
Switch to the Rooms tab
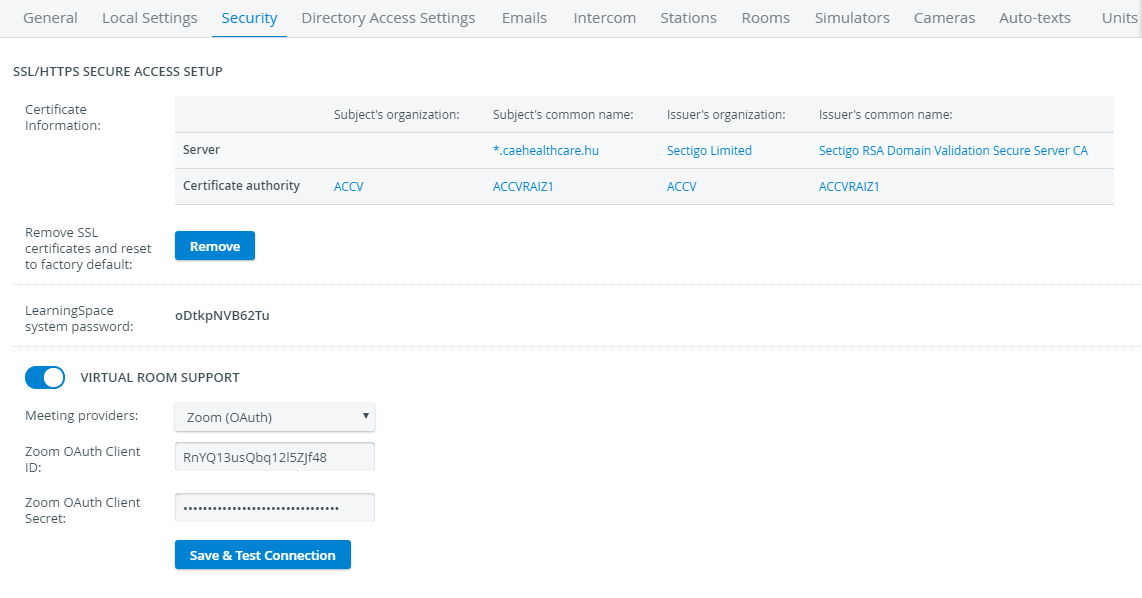[x=765, y=18]
